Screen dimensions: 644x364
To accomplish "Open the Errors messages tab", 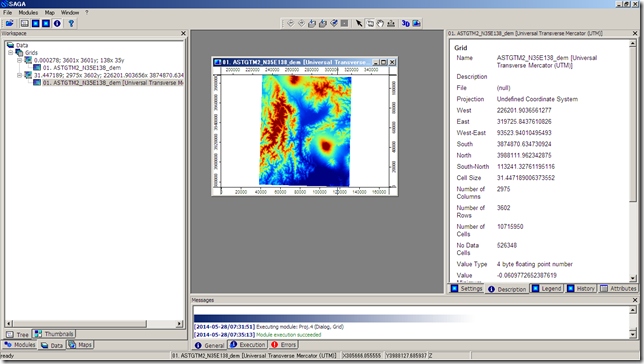I will [x=284, y=345].
